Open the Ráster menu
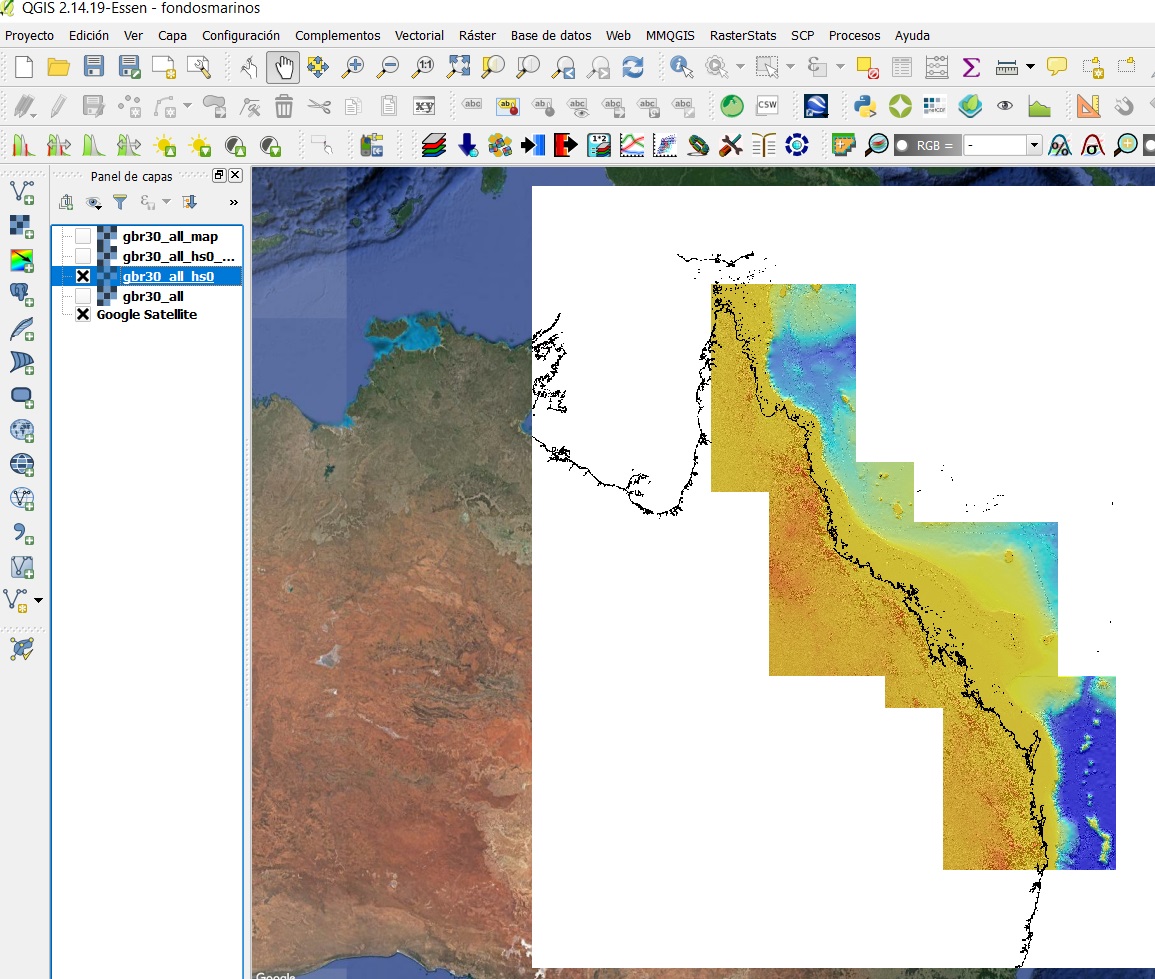The height and width of the screenshot is (979, 1155). click(x=477, y=35)
